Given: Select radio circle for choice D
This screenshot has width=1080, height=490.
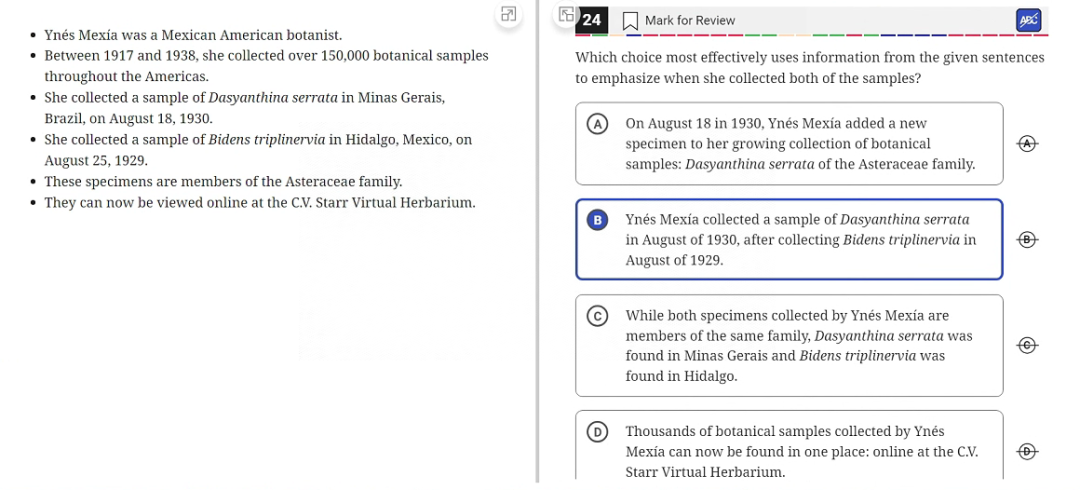Looking at the screenshot, I should 596,431.
